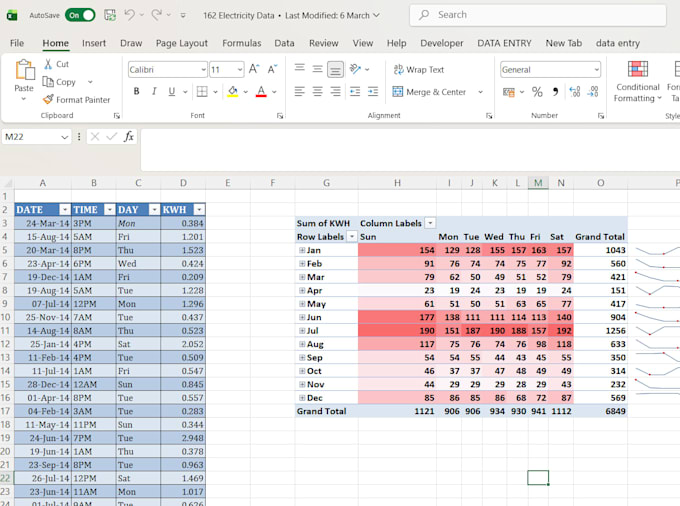Click the Redo arrow icon
This screenshot has height=506, width=680.
(x=156, y=15)
